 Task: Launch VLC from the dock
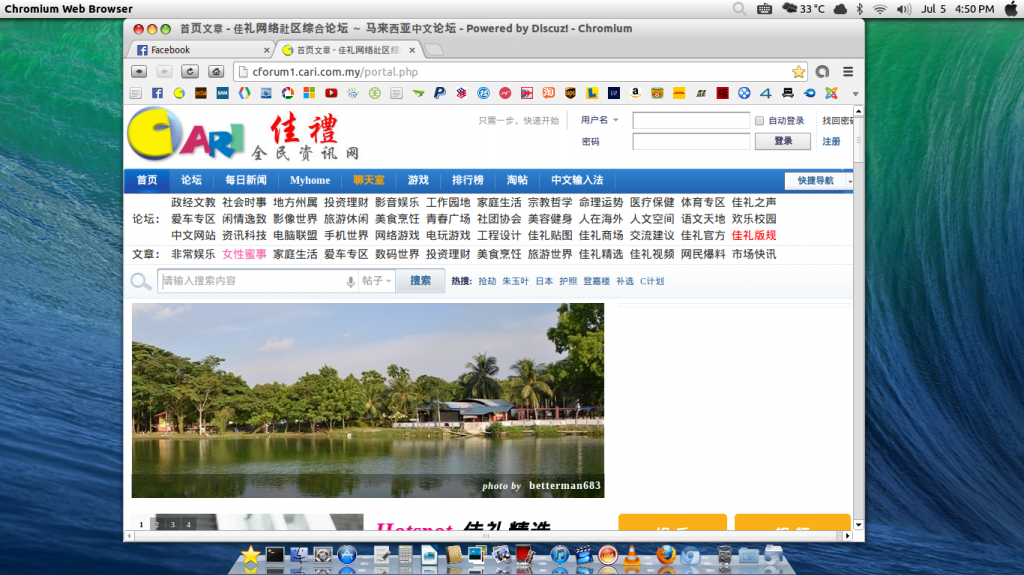[x=632, y=555]
